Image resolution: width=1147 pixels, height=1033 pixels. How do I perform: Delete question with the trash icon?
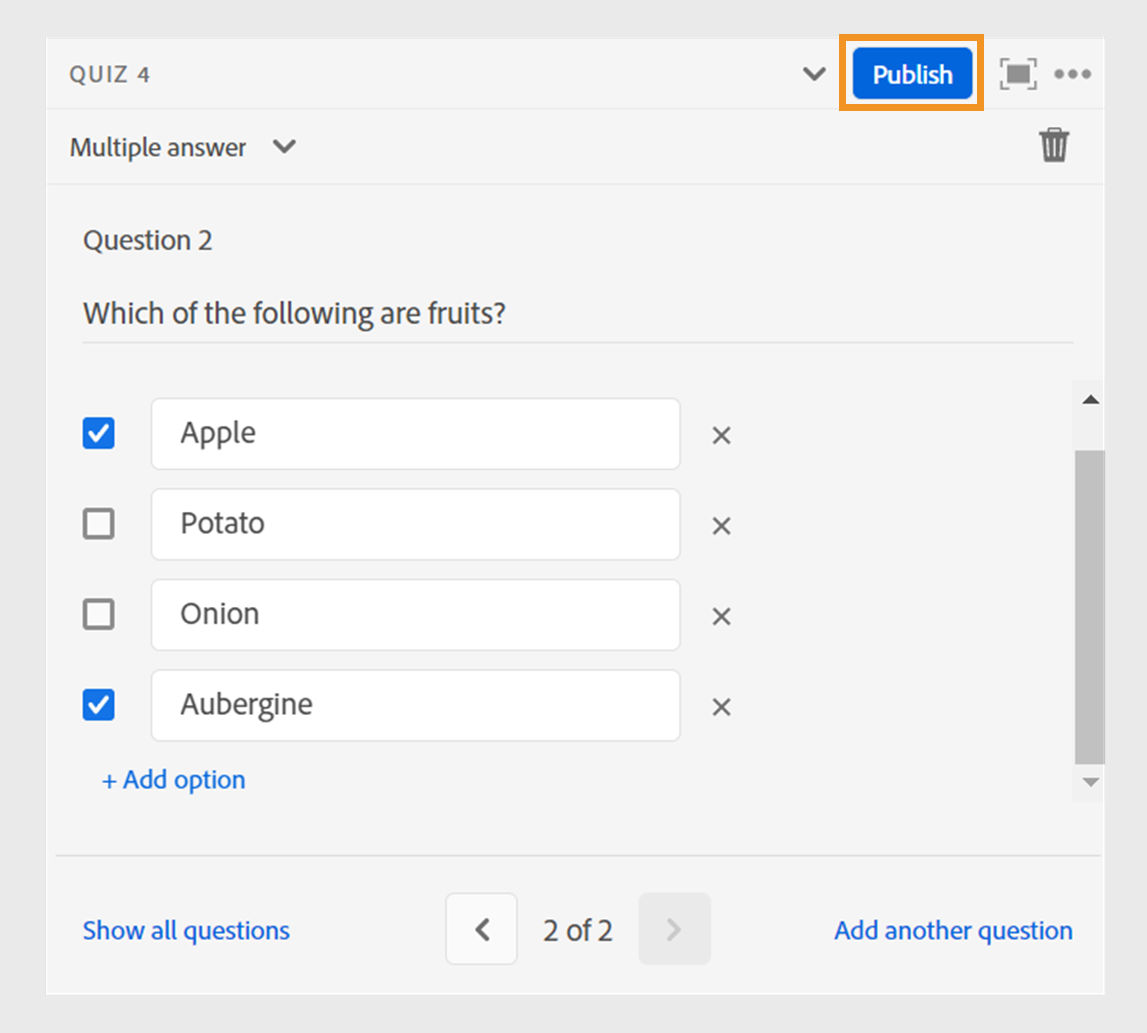(x=1054, y=145)
